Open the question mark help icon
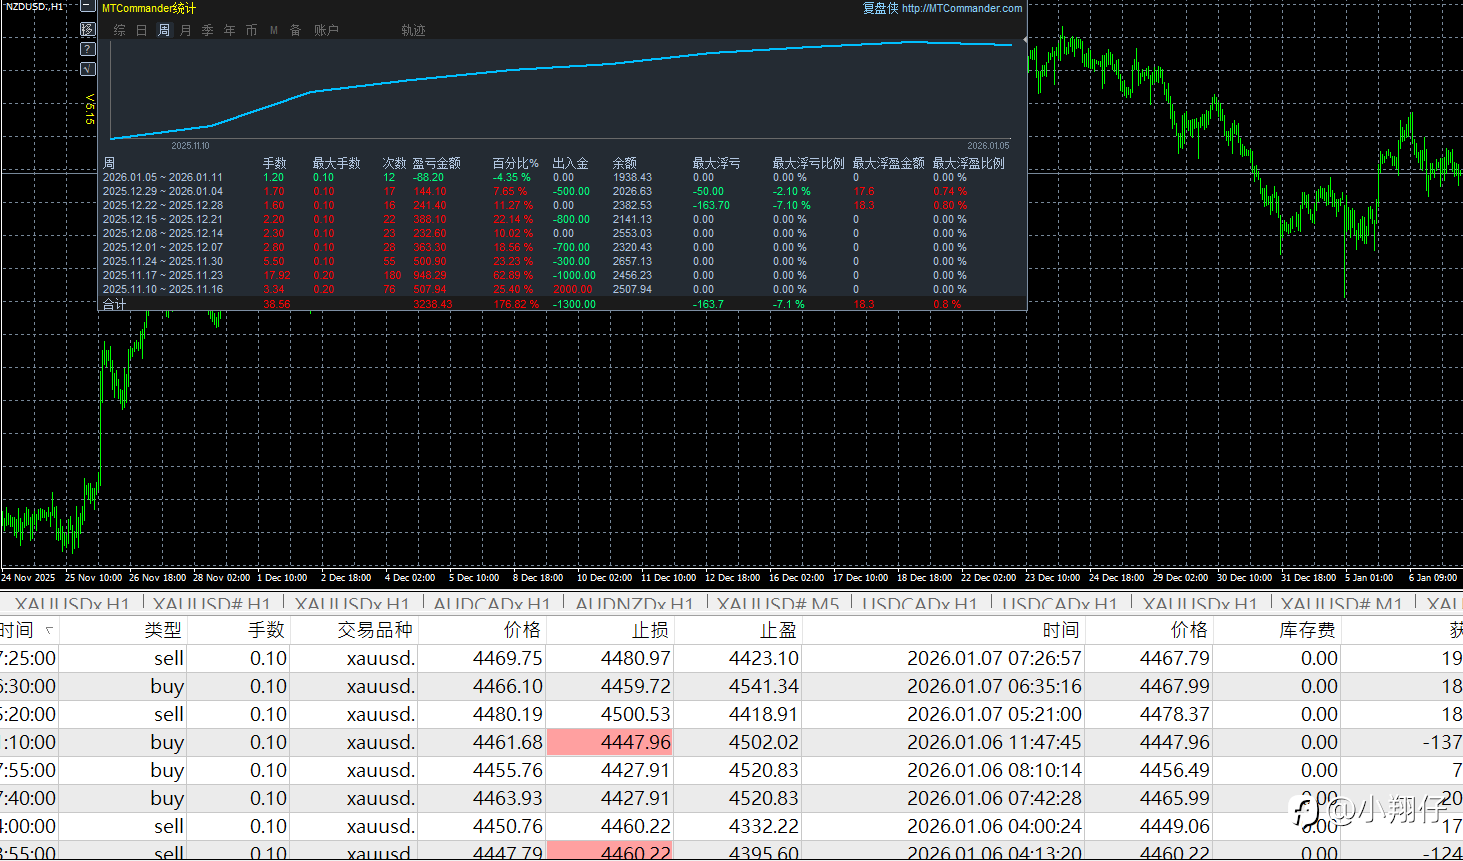The height and width of the screenshot is (861, 1463). 87,49
